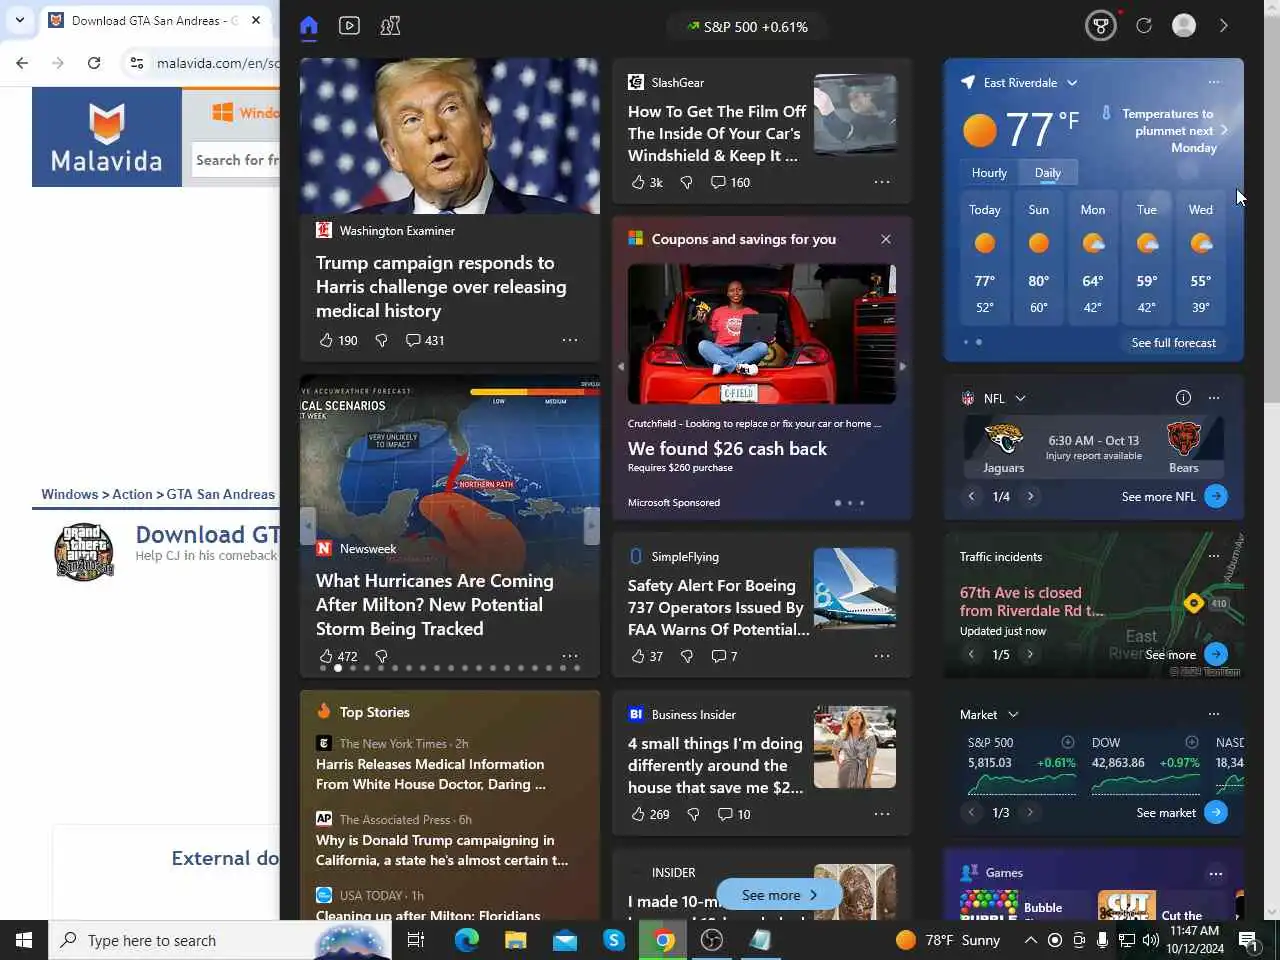Expand Market widget dropdown
Screen dimensions: 1280x960
[x=1013, y=715]
